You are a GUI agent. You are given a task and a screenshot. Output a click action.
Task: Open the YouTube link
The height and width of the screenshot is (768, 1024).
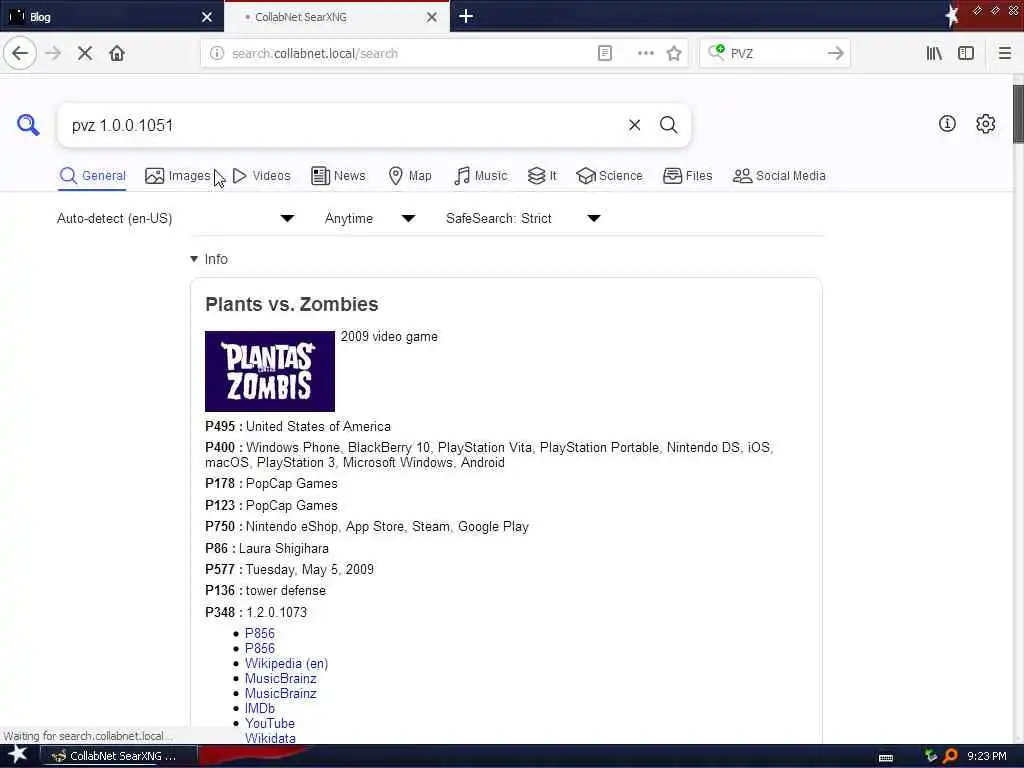(x=270, y=723)
